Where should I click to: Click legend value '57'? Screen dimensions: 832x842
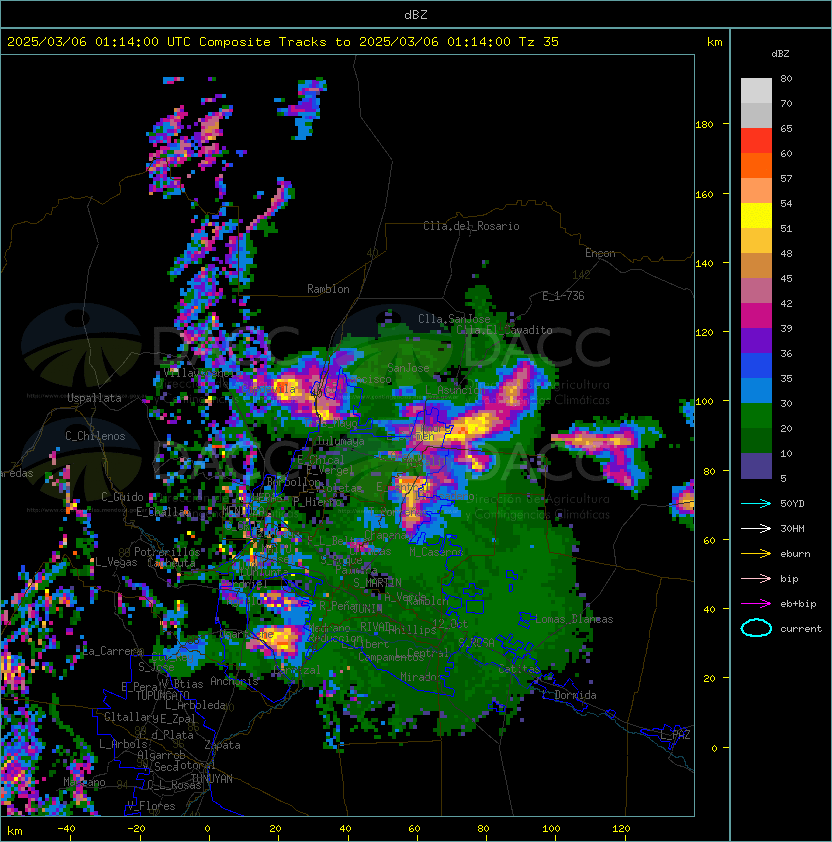(786, 178)
